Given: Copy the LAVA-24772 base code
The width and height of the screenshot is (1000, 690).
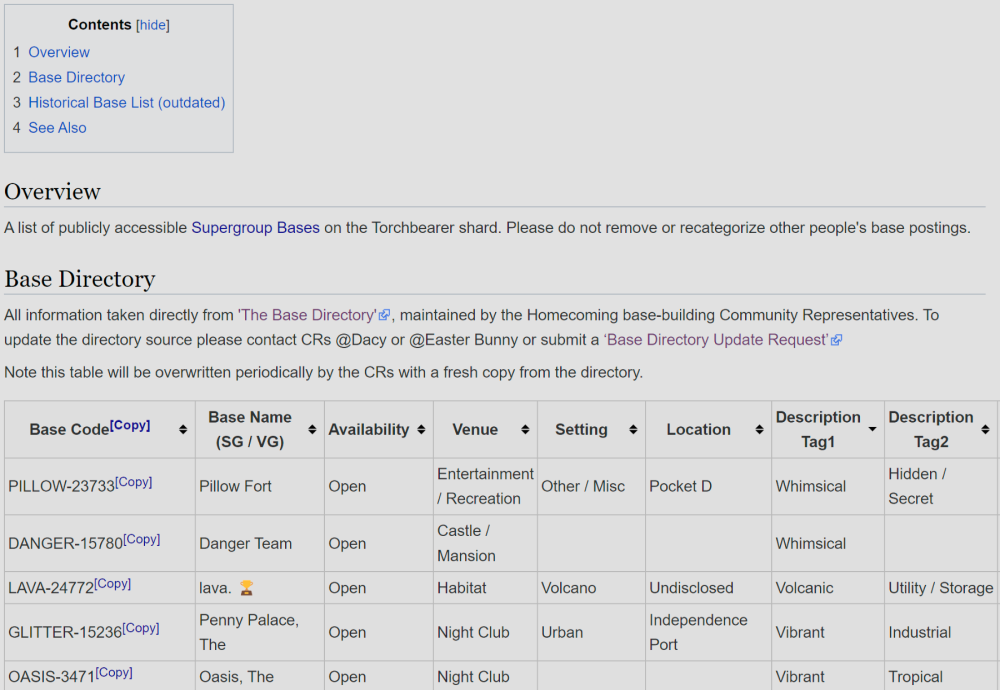Looking at the screenshot, I should pos(113,584).
